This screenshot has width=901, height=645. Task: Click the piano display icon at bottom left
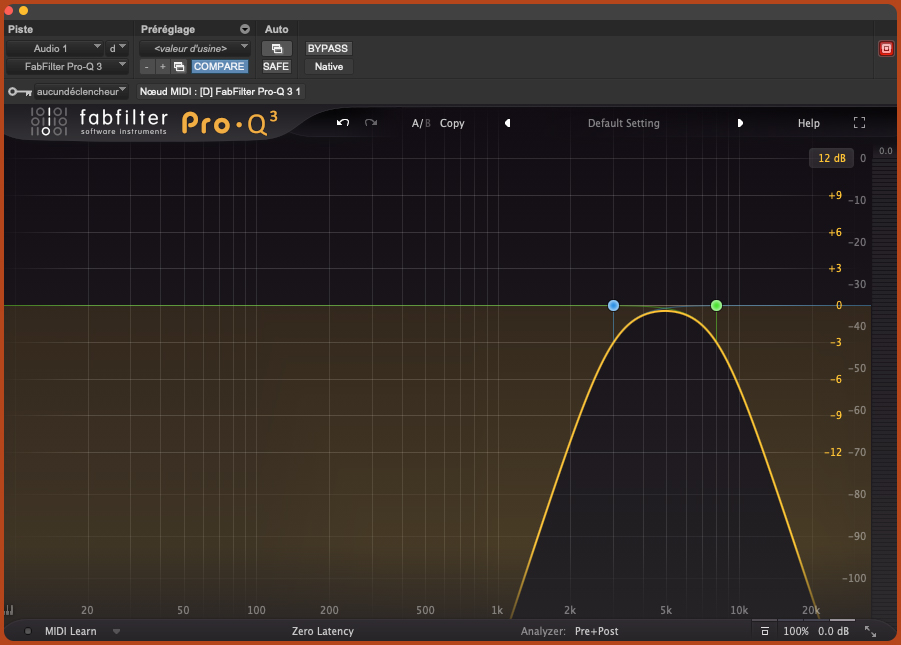coord(10,609)
